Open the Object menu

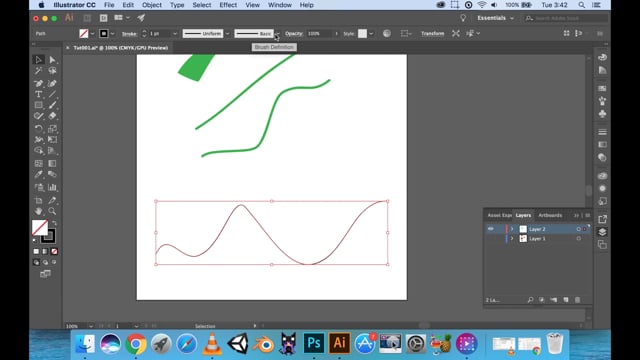point(151,5)
